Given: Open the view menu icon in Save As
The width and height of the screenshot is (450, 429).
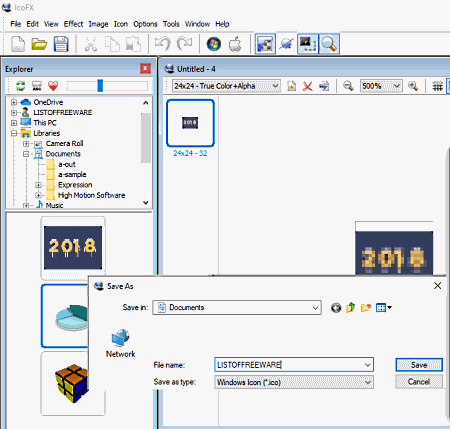Looking at the screenshot, I should click(x=383, y=307).
